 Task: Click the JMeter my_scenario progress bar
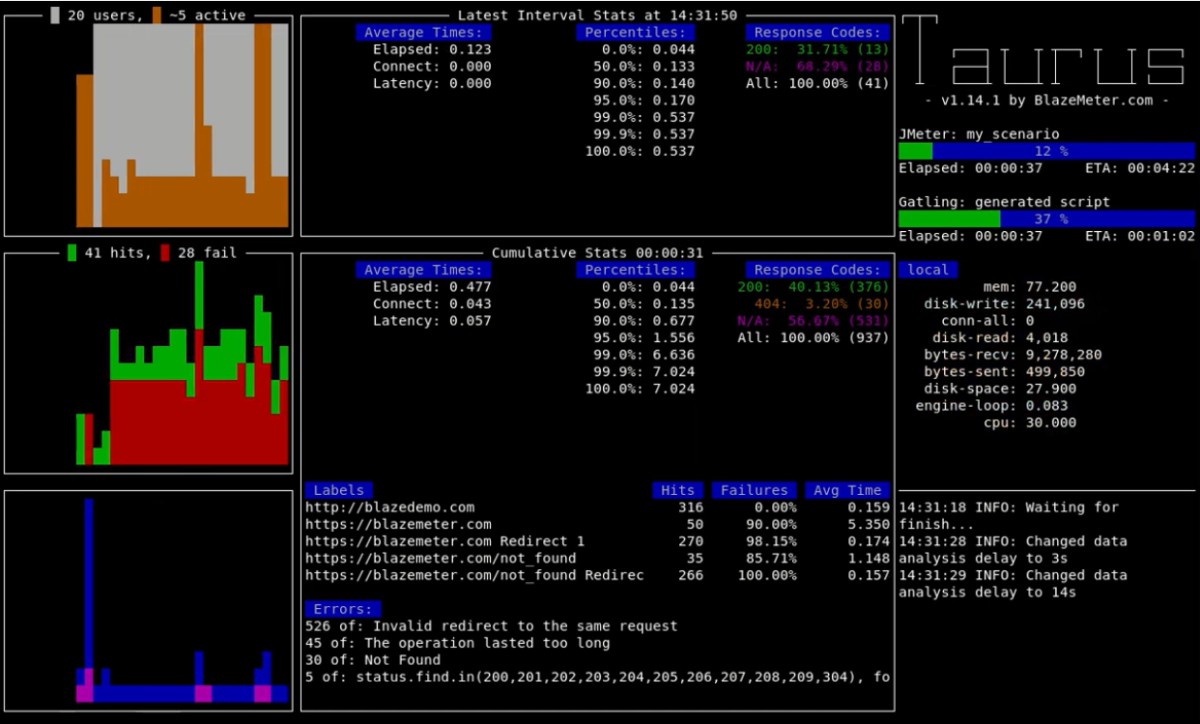click(x=1046, y=151)
